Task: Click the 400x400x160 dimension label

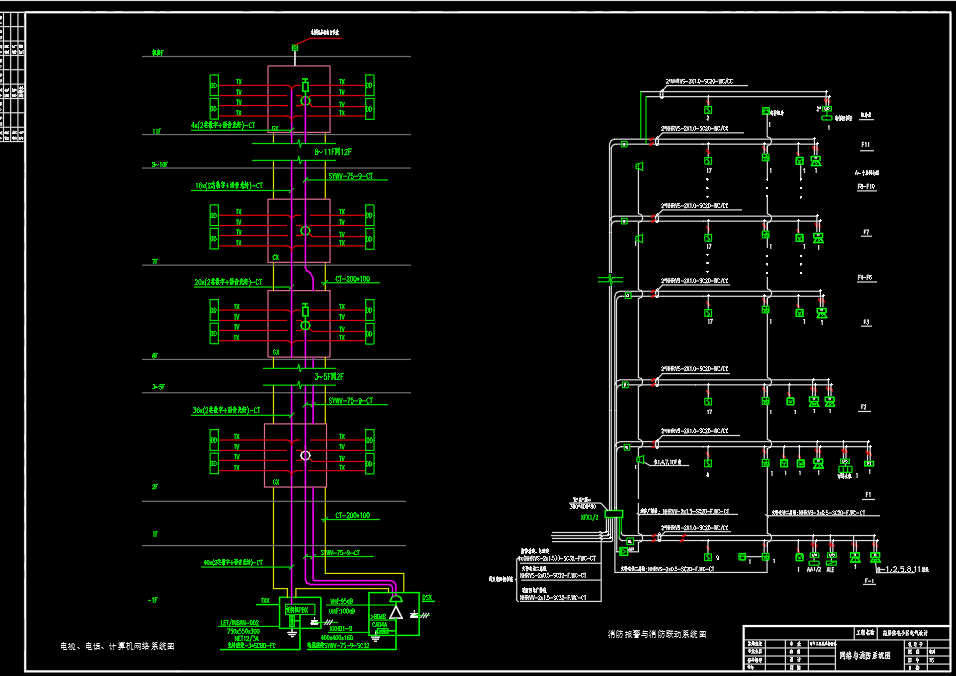Action: pos(337,638)
